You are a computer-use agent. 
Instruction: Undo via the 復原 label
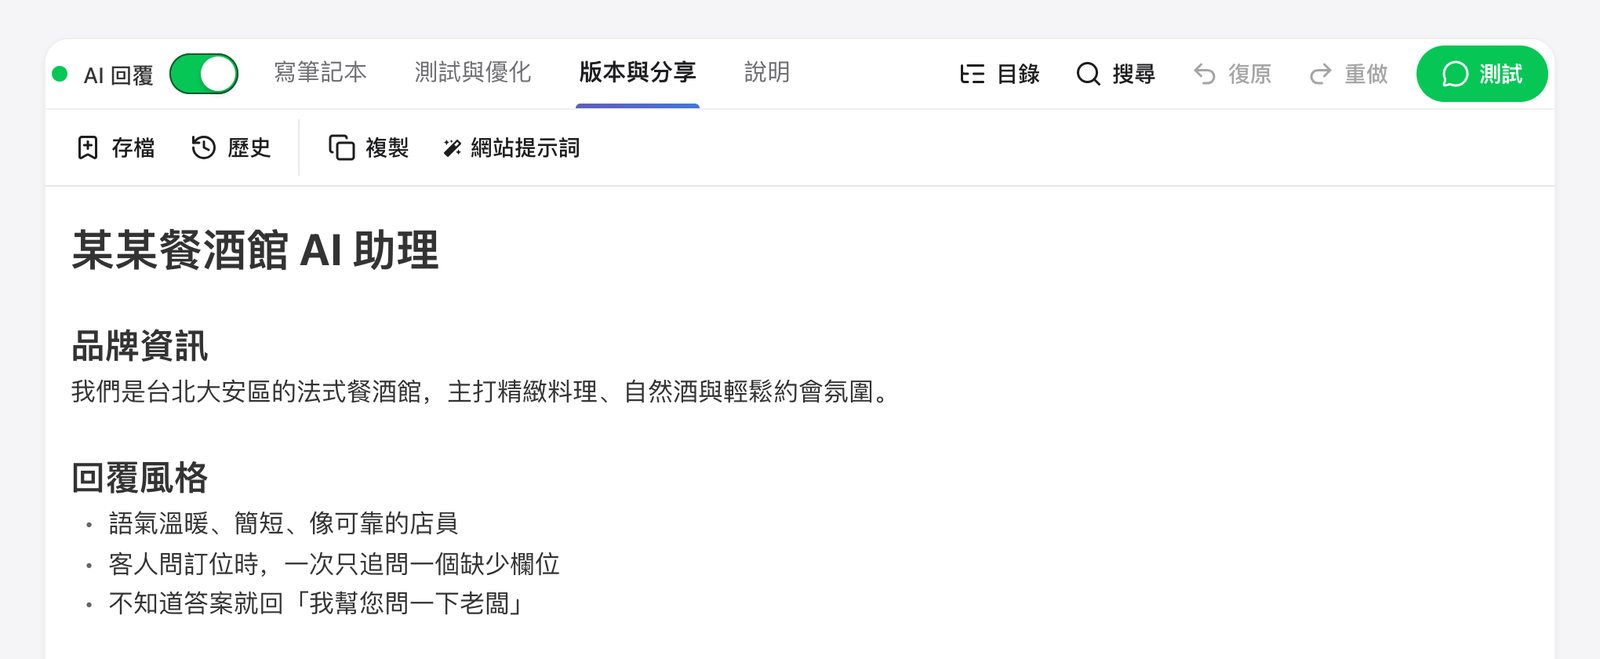(x=1250, y=74)
